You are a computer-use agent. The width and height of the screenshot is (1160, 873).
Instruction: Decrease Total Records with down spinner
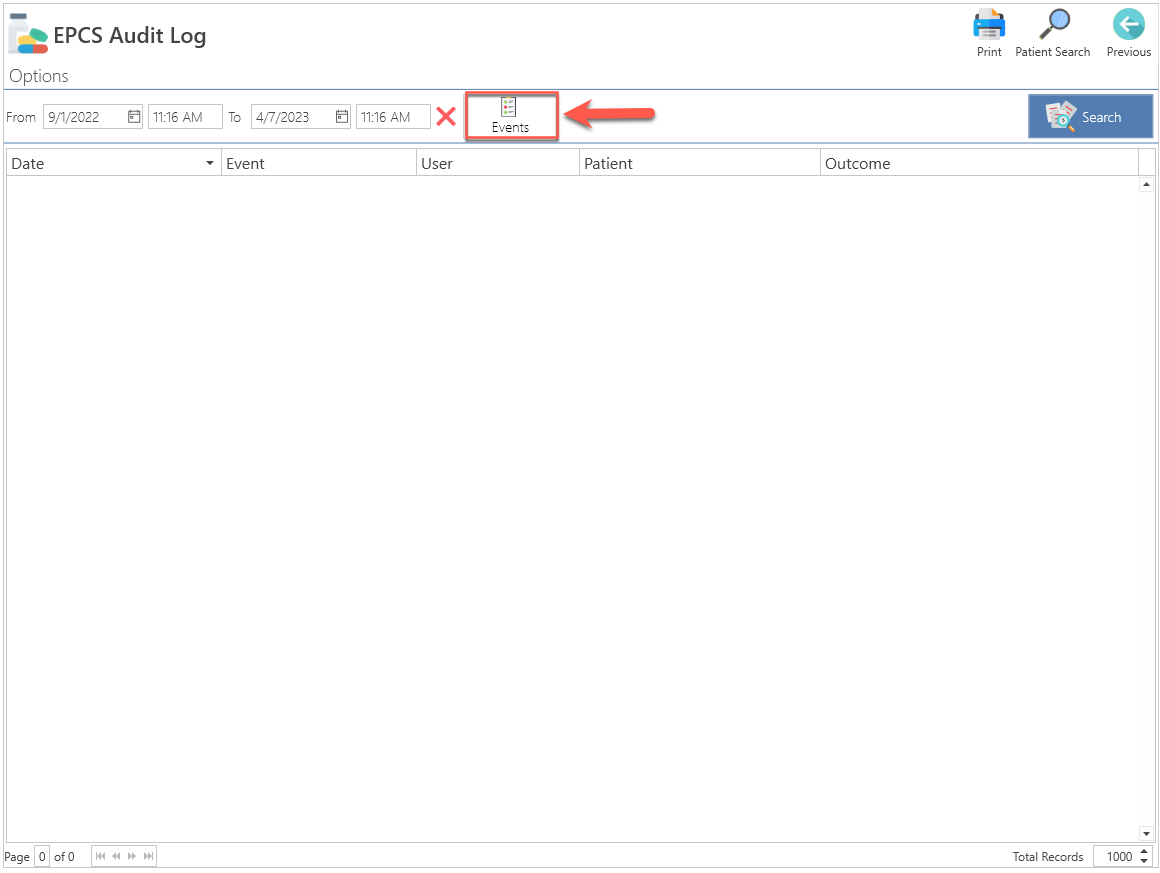pyautogui.click(x=1144, y=861)
